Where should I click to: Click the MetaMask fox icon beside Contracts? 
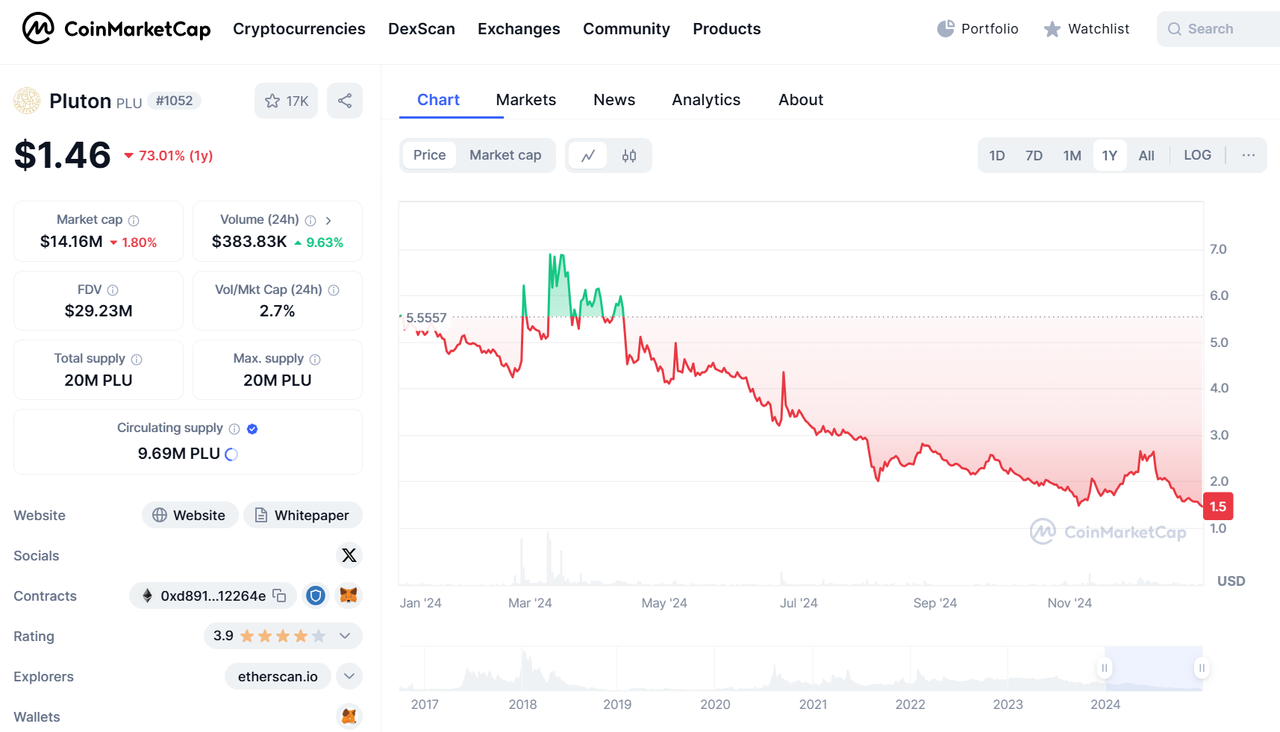(348, 596)
